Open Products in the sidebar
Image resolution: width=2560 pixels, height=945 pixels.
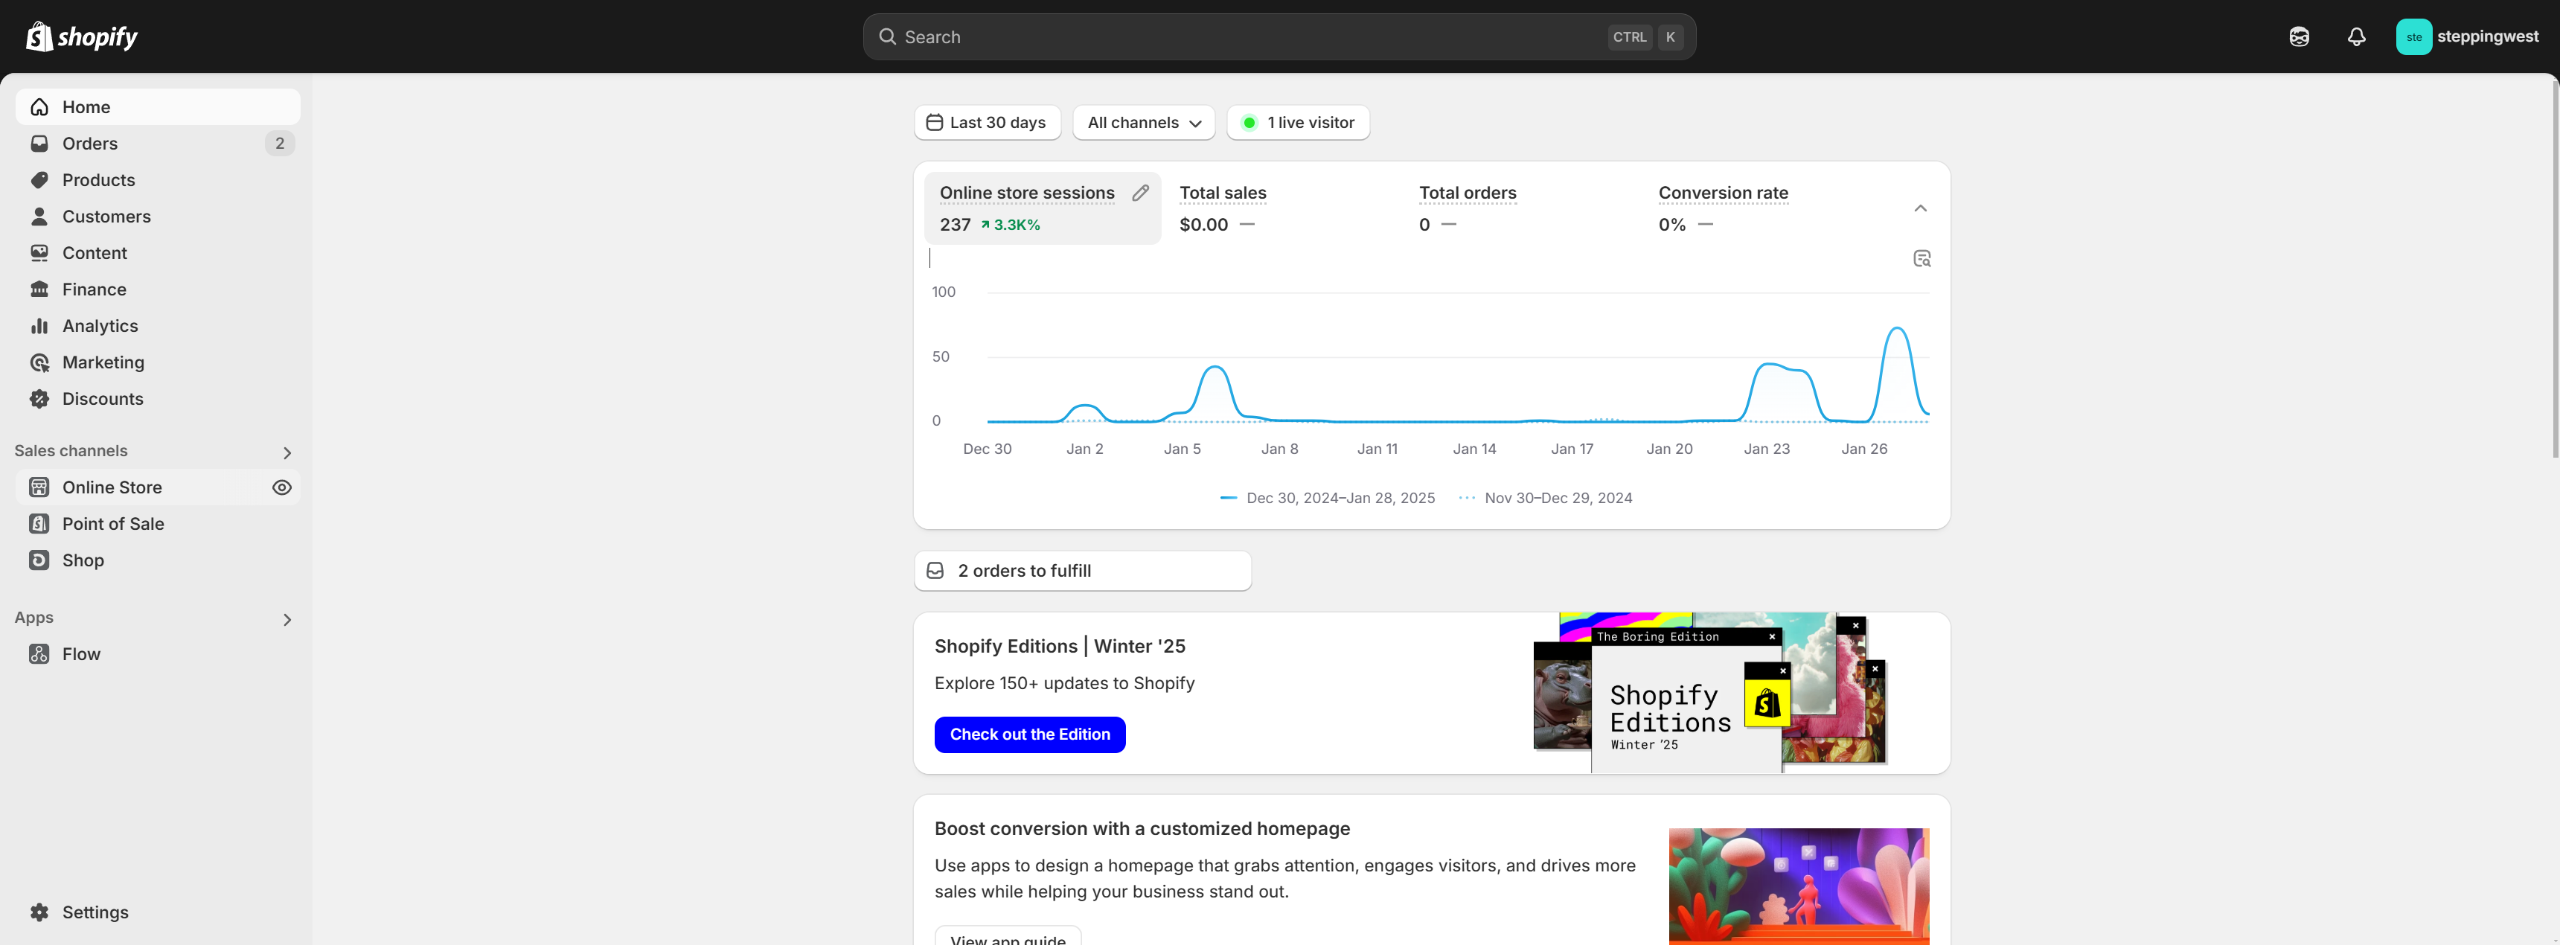[x=158, y=180]
